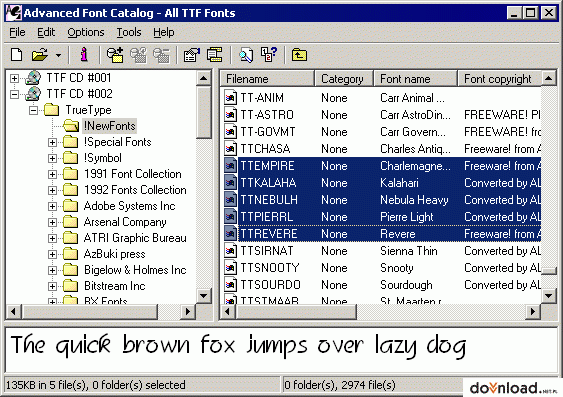Open the dropdown arrow beside Open icon
Viewport: 563px width, 397px height.
58,55
